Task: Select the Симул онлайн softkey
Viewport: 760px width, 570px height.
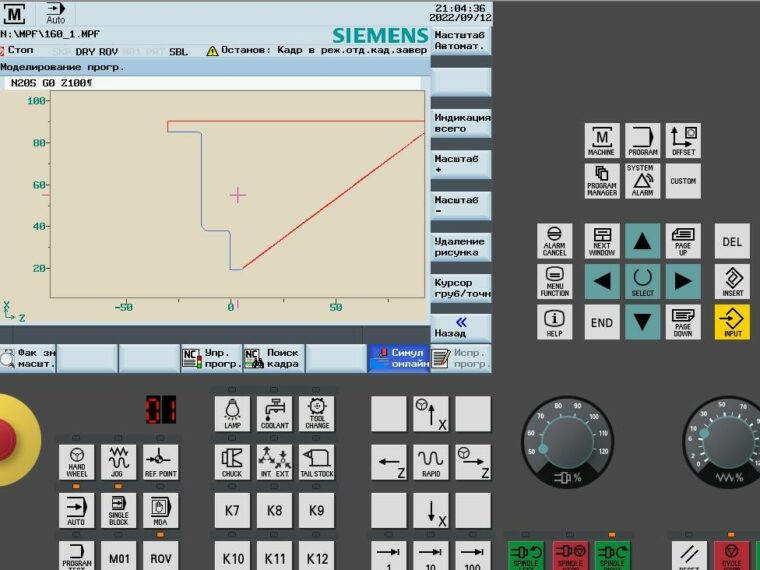Action: tap(398, 359)
